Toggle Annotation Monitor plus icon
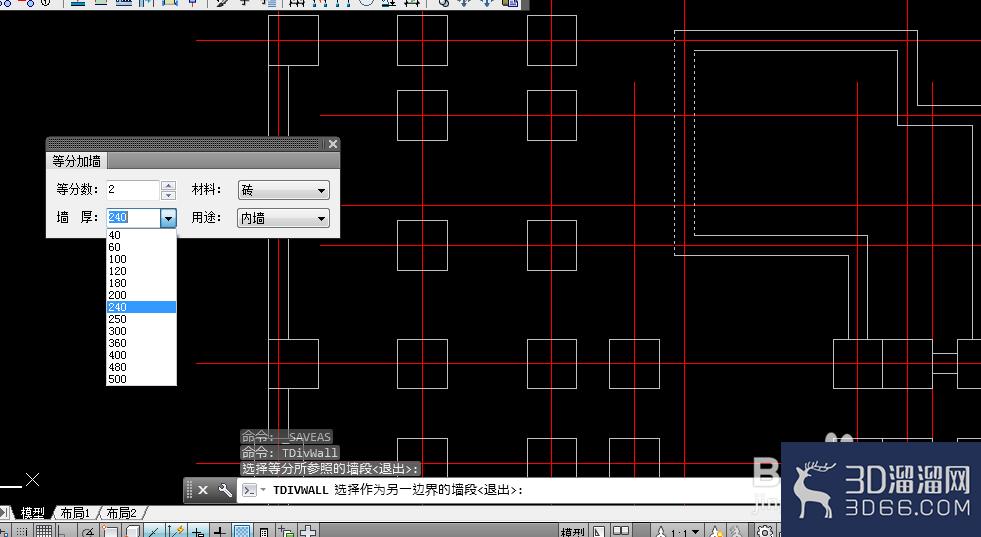The width and height of the screenshot is (981, 537). pyautogui.click(x=308, y=531)
